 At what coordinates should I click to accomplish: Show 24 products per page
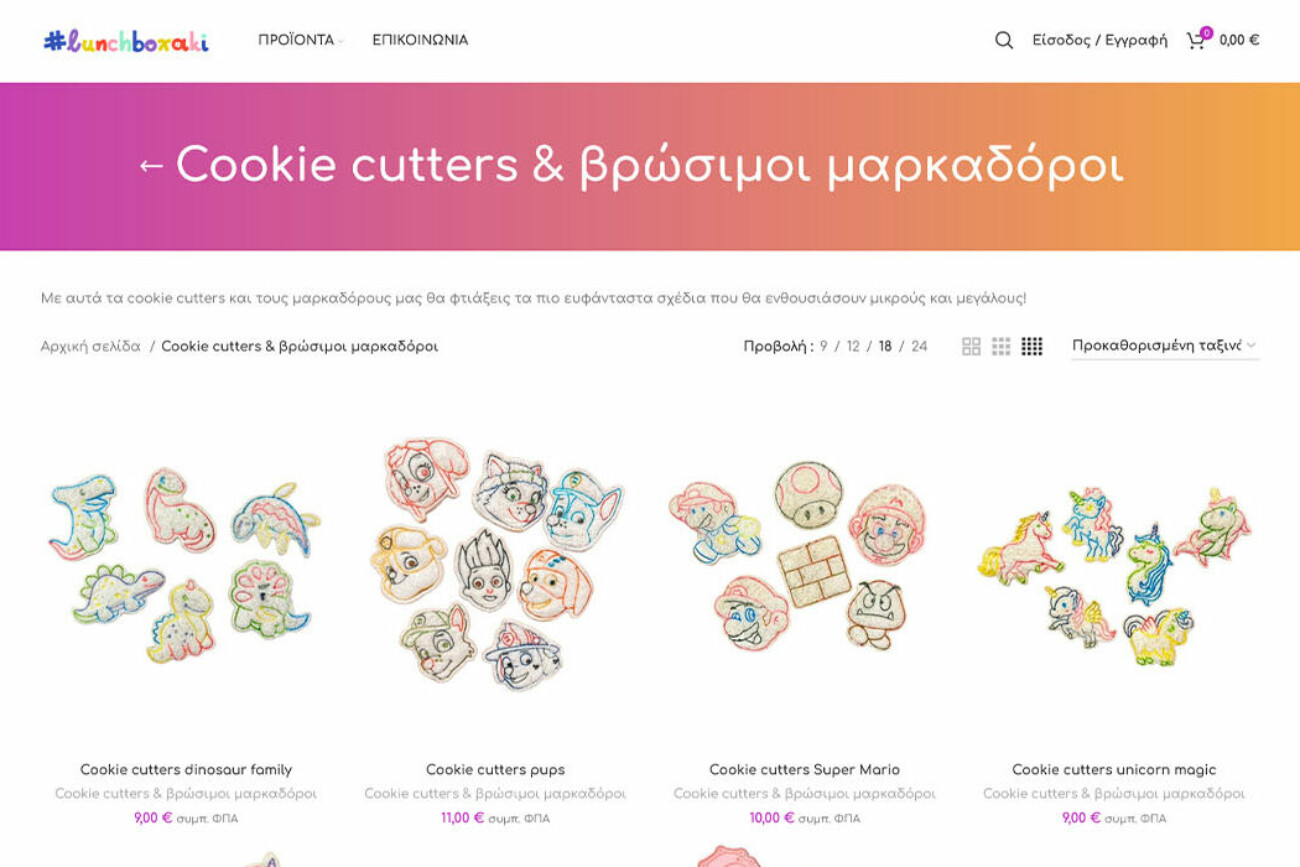[x=919, y=347]
